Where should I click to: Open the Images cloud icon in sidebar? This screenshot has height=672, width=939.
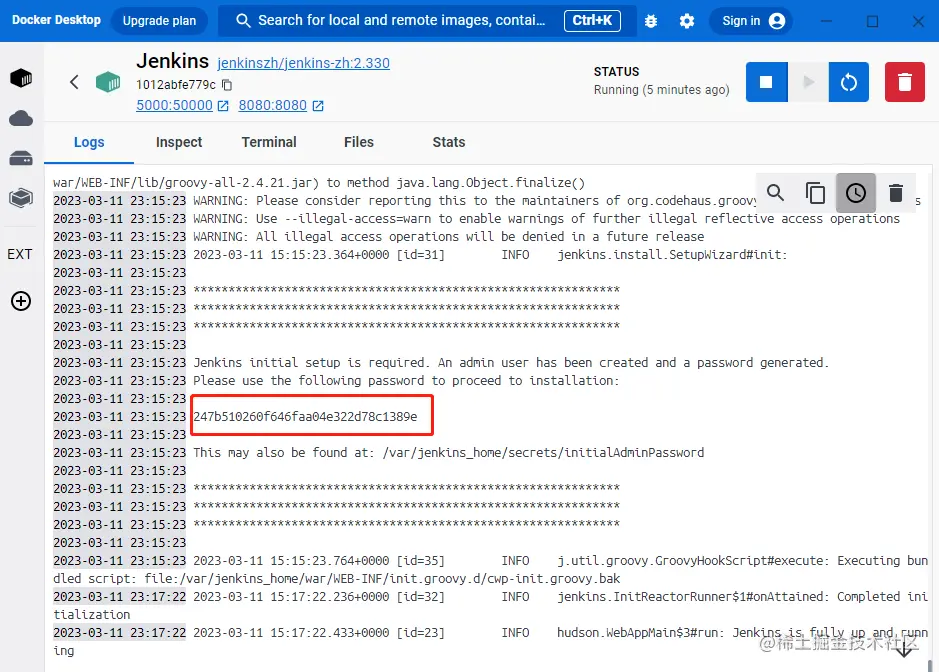tap(21, 118)
